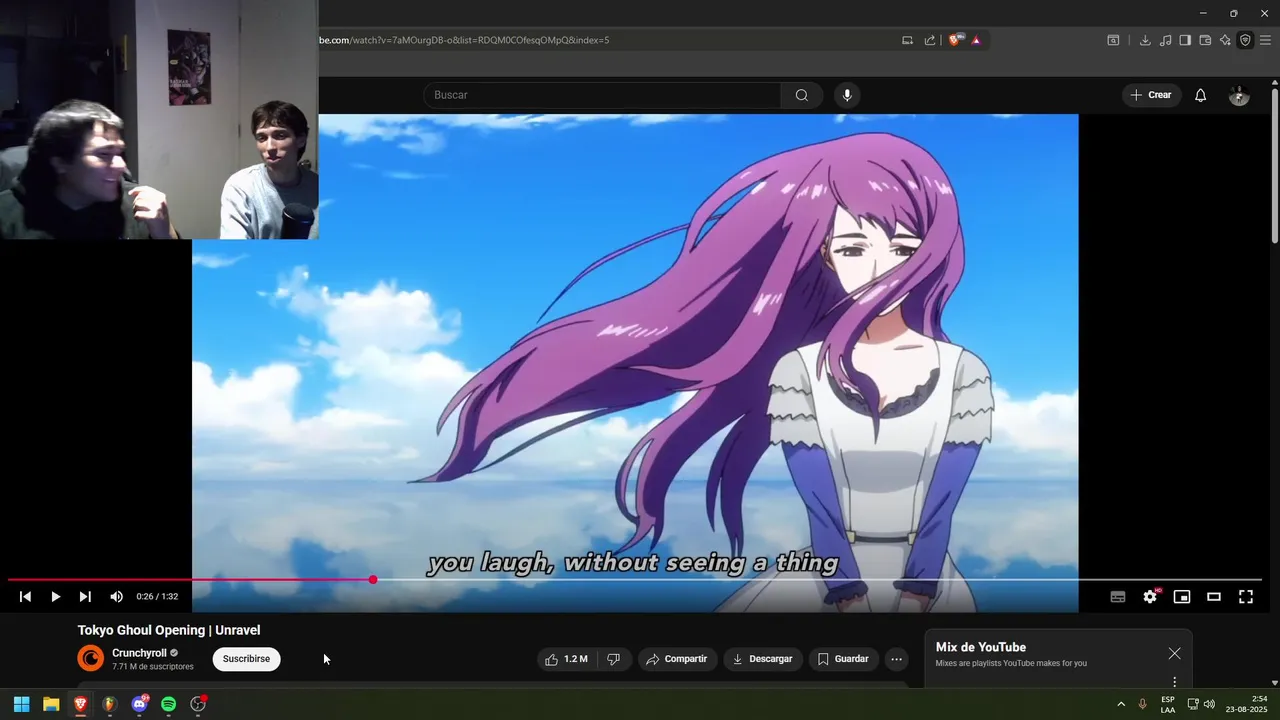Viewport: 1280px width, 720px height.
Task: Open the media playlist music note icon
Action: point(1165,40)
